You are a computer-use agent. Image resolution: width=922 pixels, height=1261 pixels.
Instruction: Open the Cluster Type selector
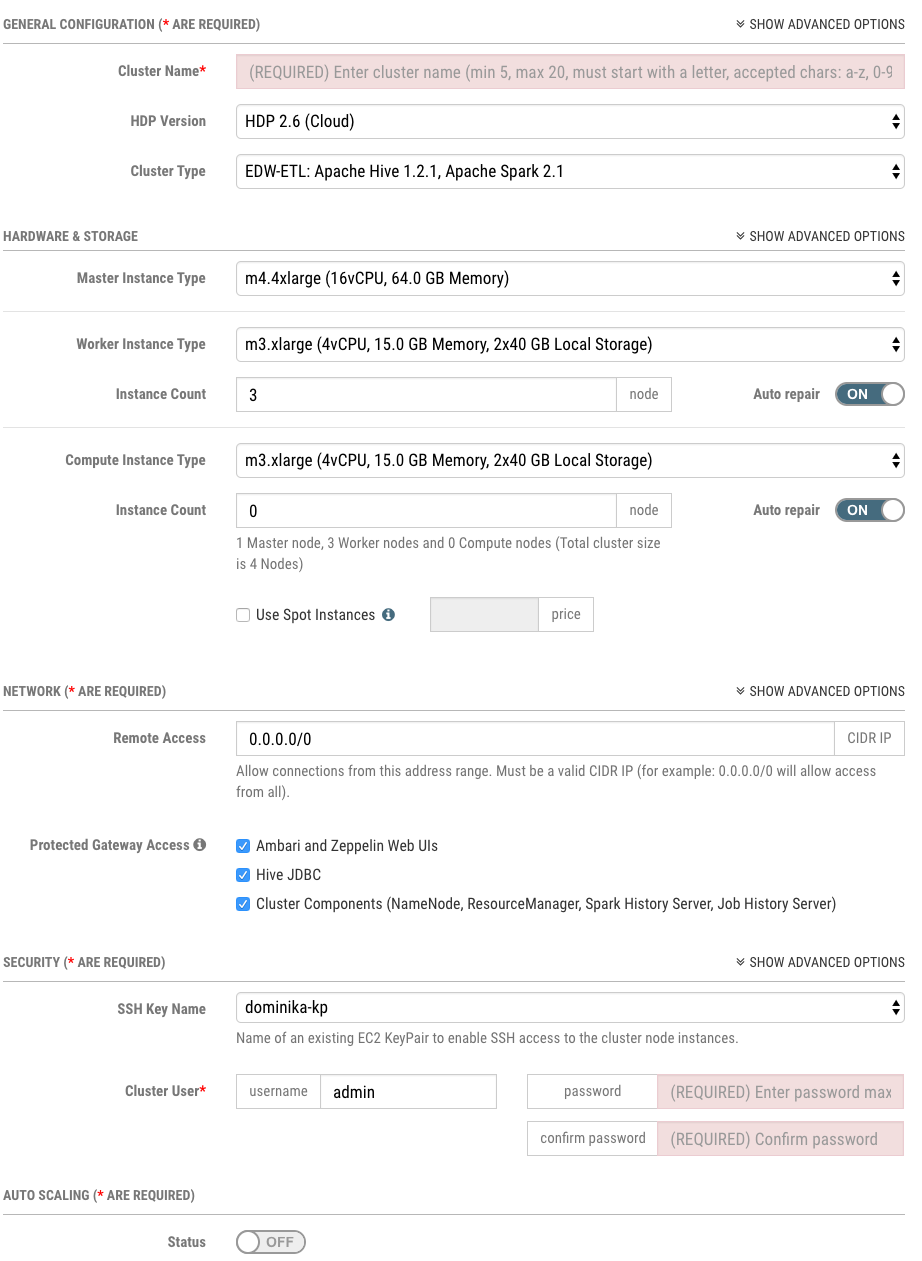pos(569,171)
